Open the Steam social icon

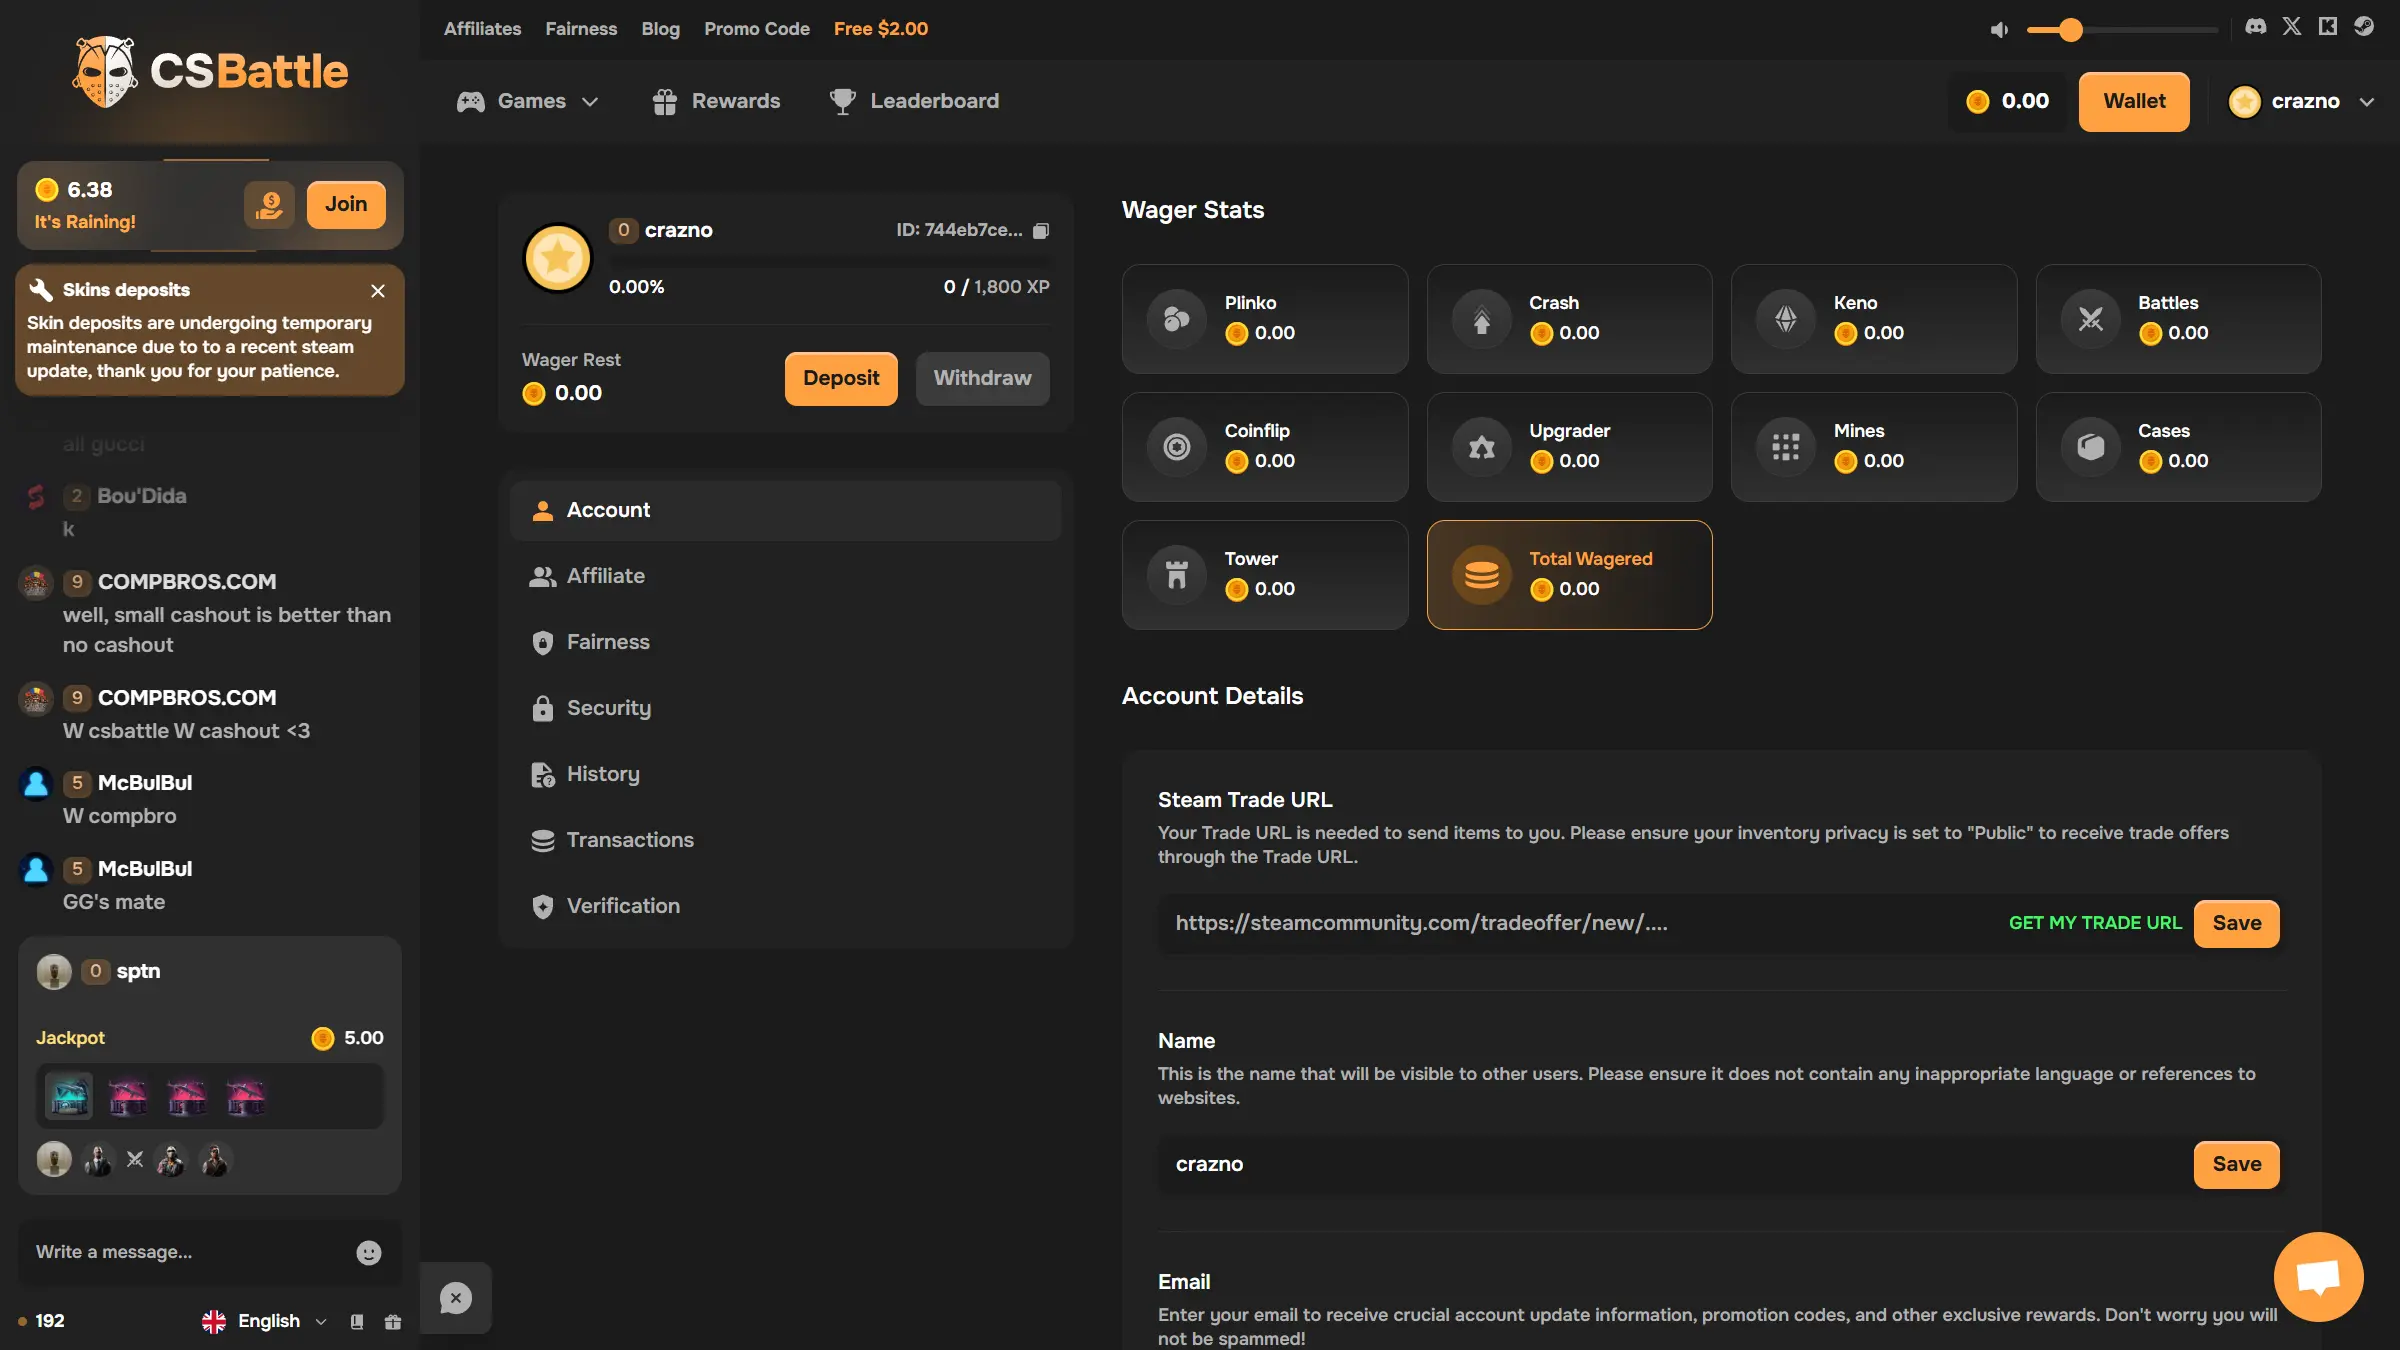[2364, 27]
